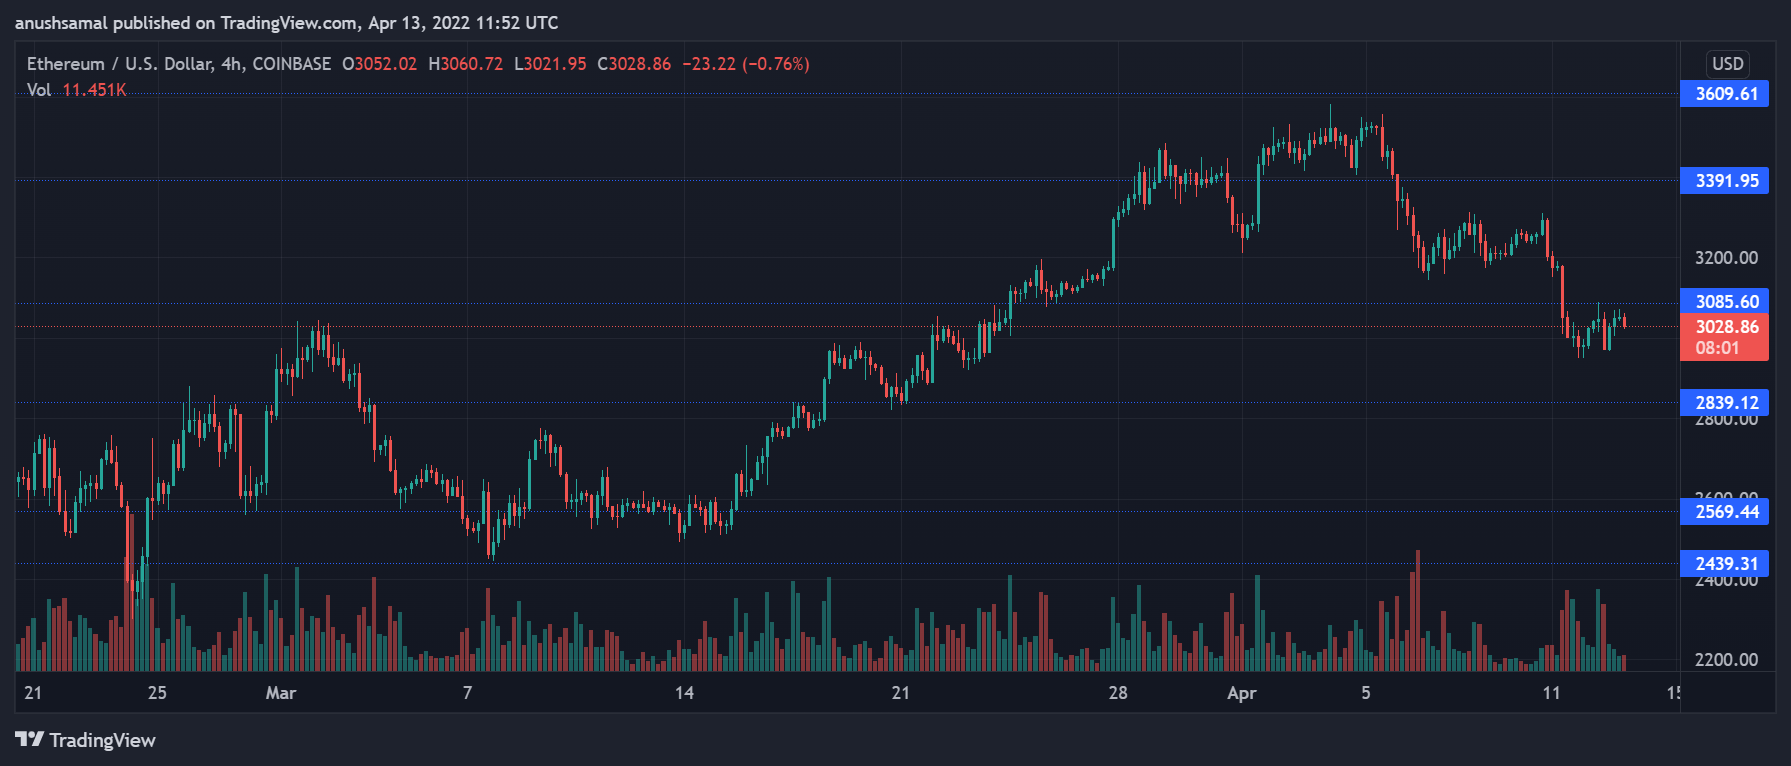Click the 3200.00 price axis label
The width and height of the screenshot is (1791, 766).
click(x=1726, y=258)
